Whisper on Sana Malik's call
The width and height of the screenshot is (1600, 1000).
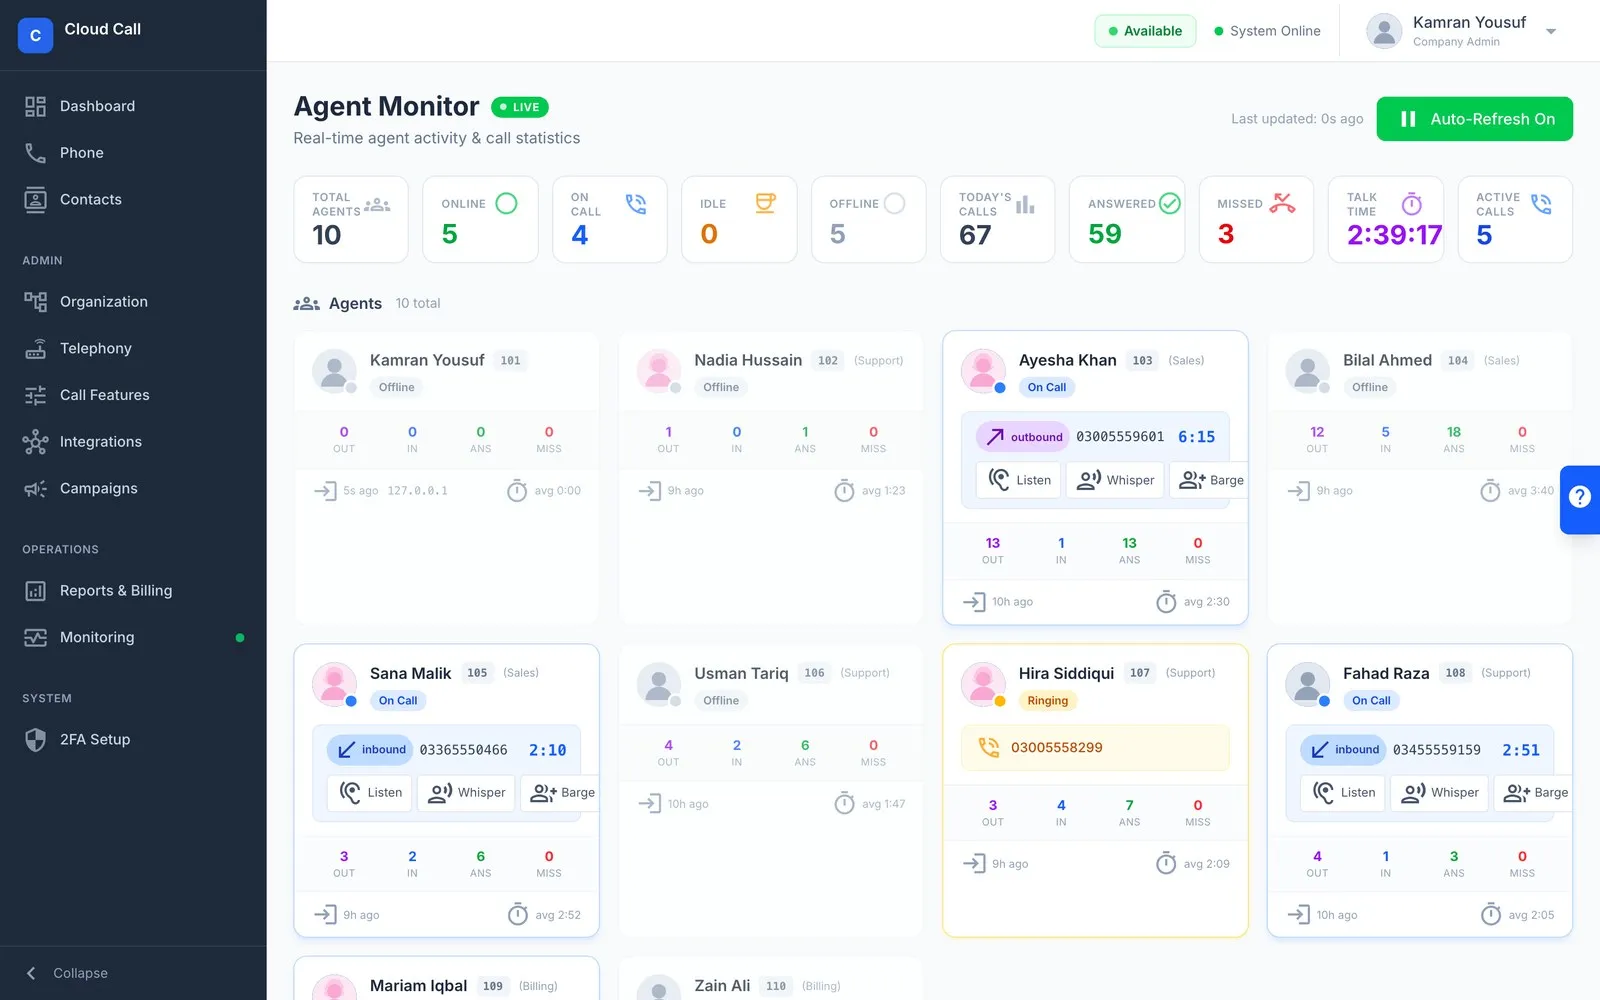point(466,793)
